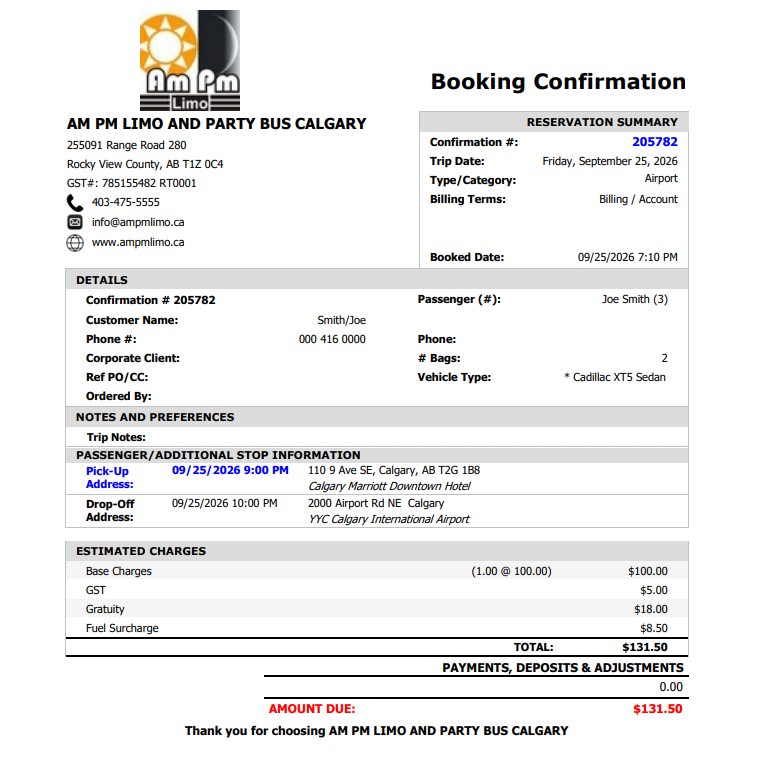Select Calgary Marriott Downtown Hotel text
Viewport: 758px width, 778px height.
(389, 486)
